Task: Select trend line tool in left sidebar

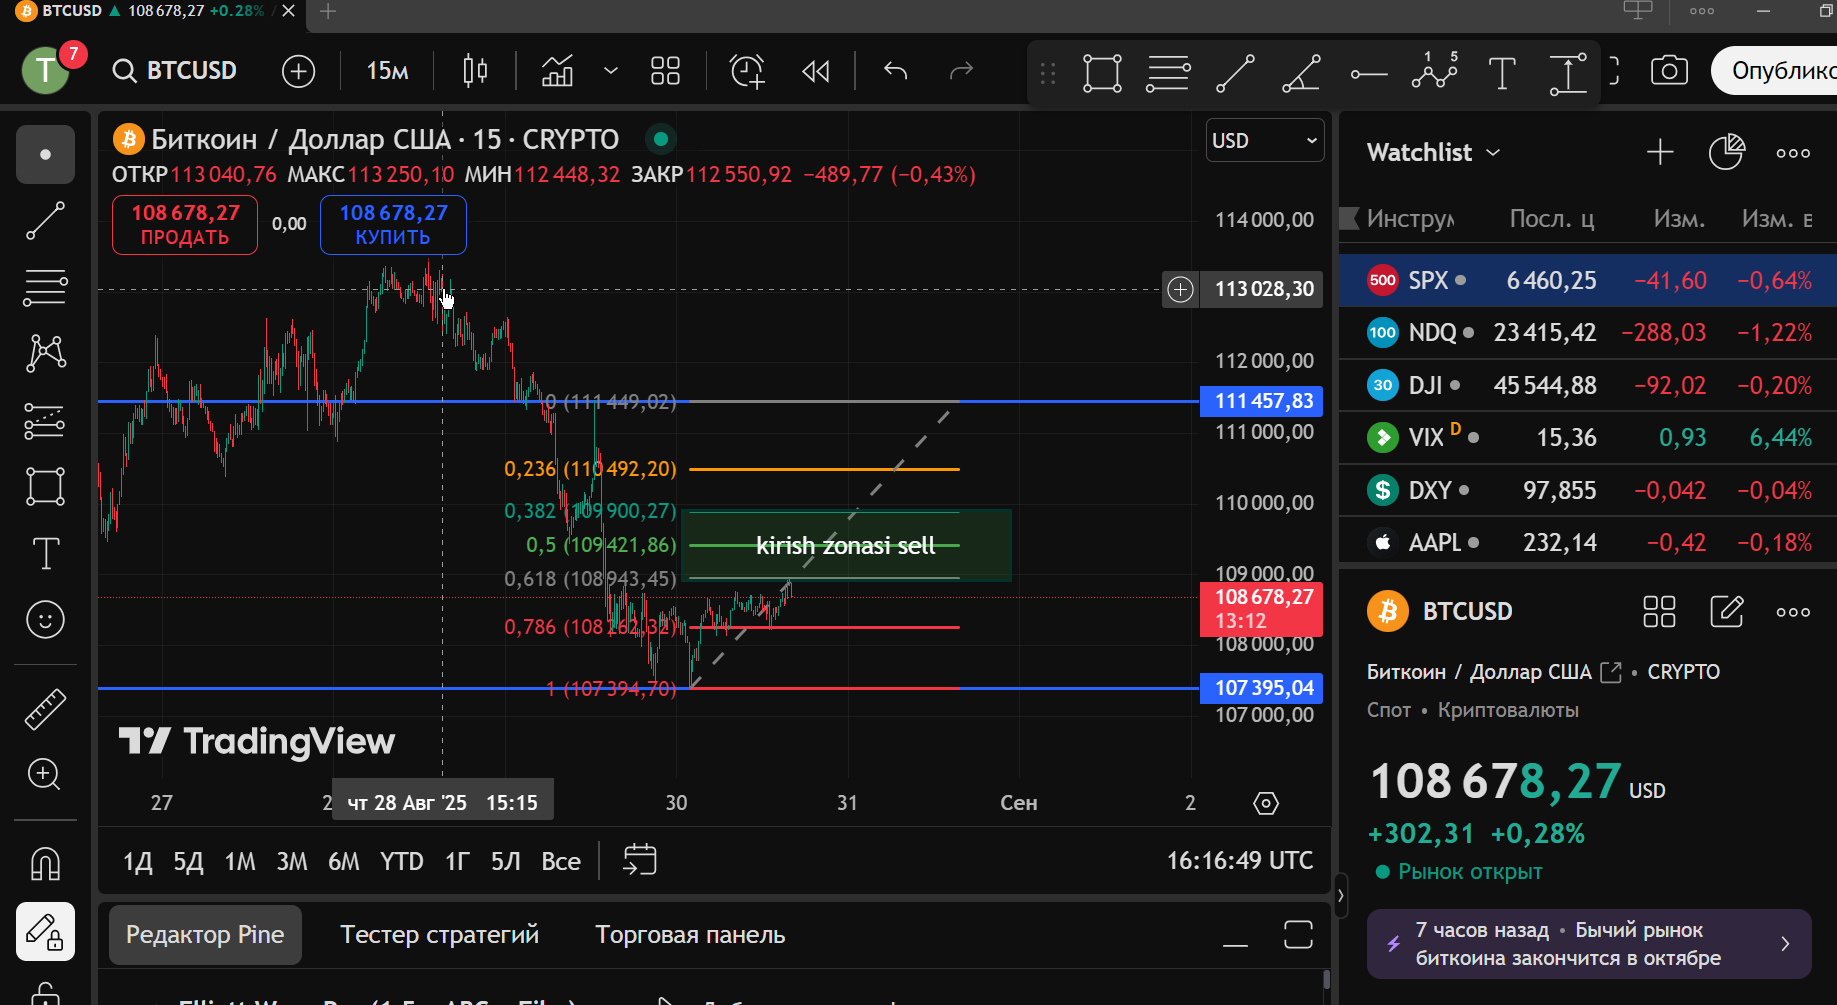Action: pyautogui.click(x=45, y=220)
